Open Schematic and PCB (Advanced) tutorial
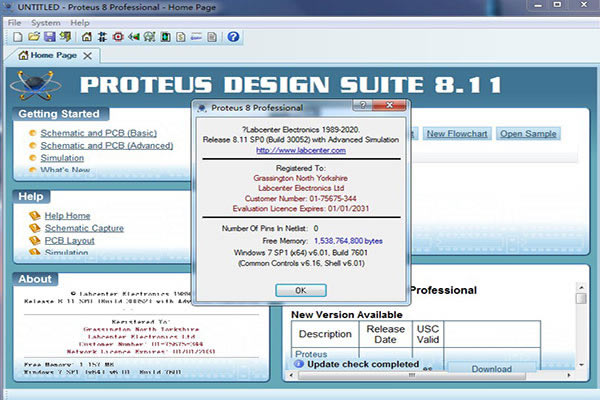Image resolution: width=600 pixels, height=400 pixels. [x=107, y=146]
